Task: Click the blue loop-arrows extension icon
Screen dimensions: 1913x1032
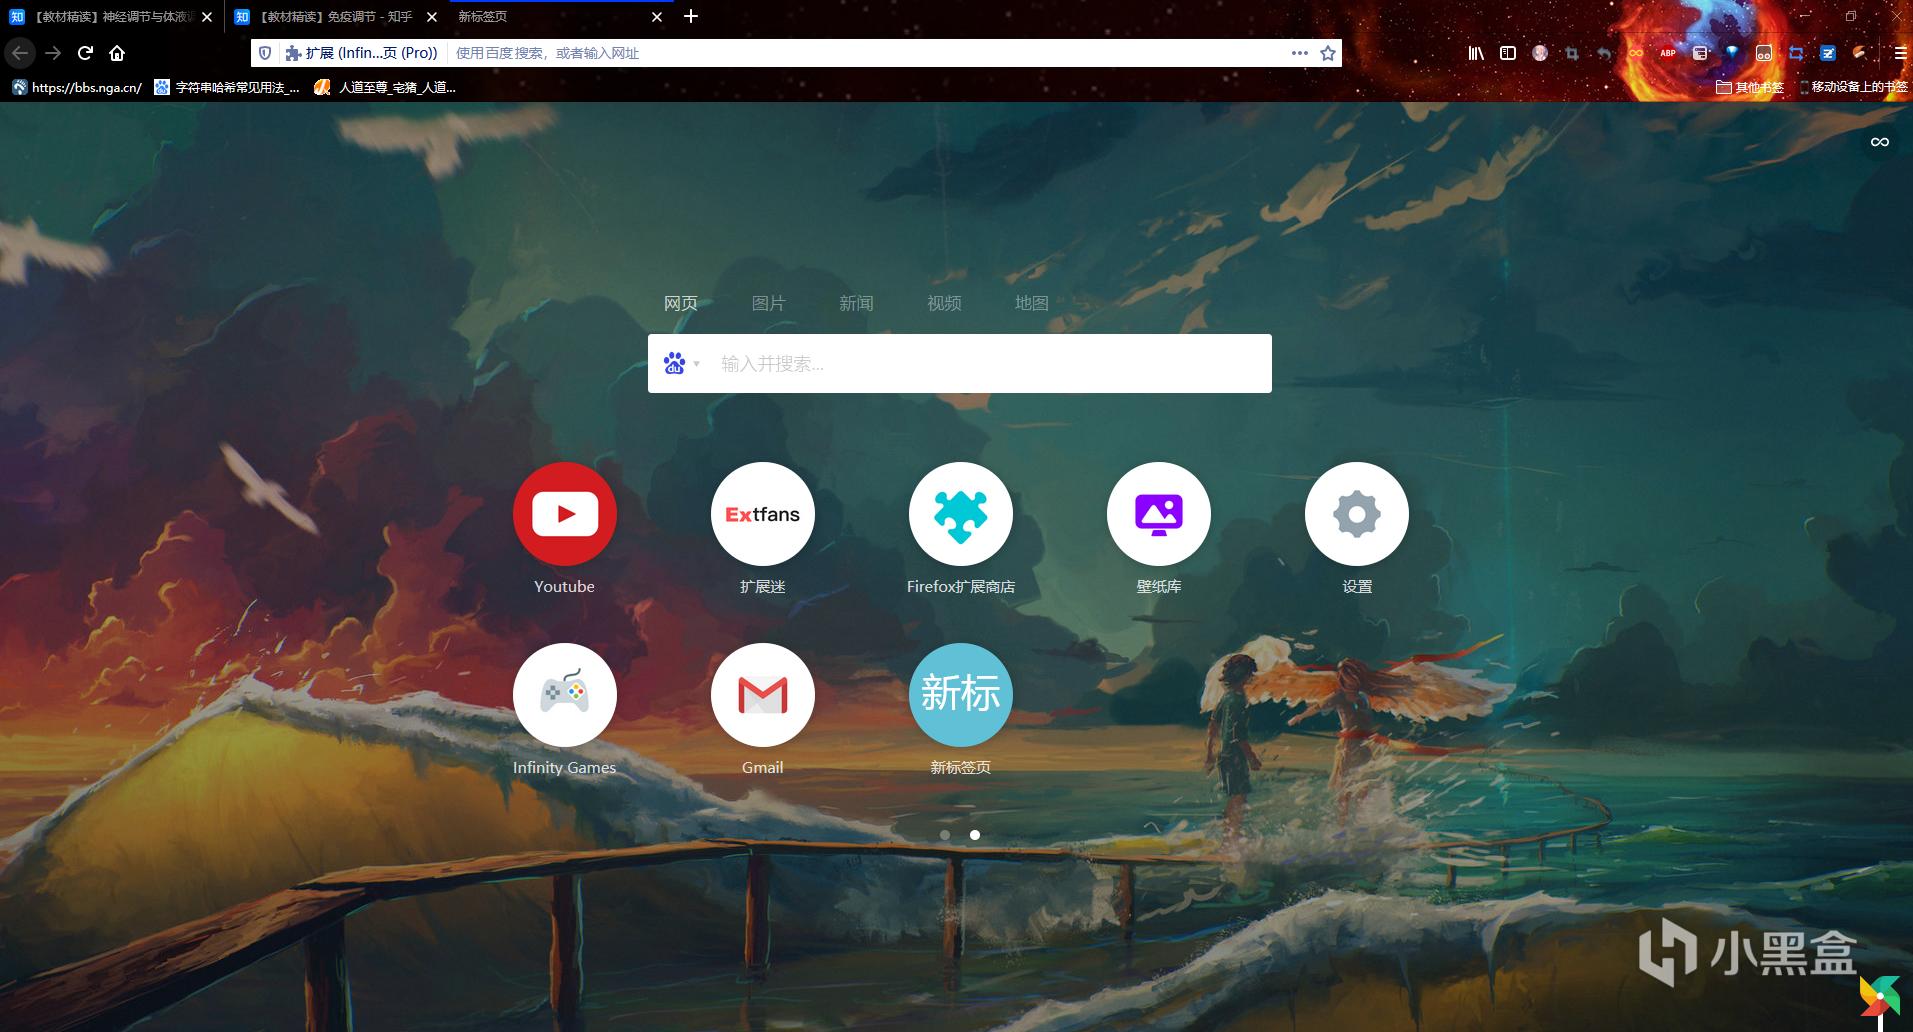Action: pyautogui.click(x=1796, y=53)
